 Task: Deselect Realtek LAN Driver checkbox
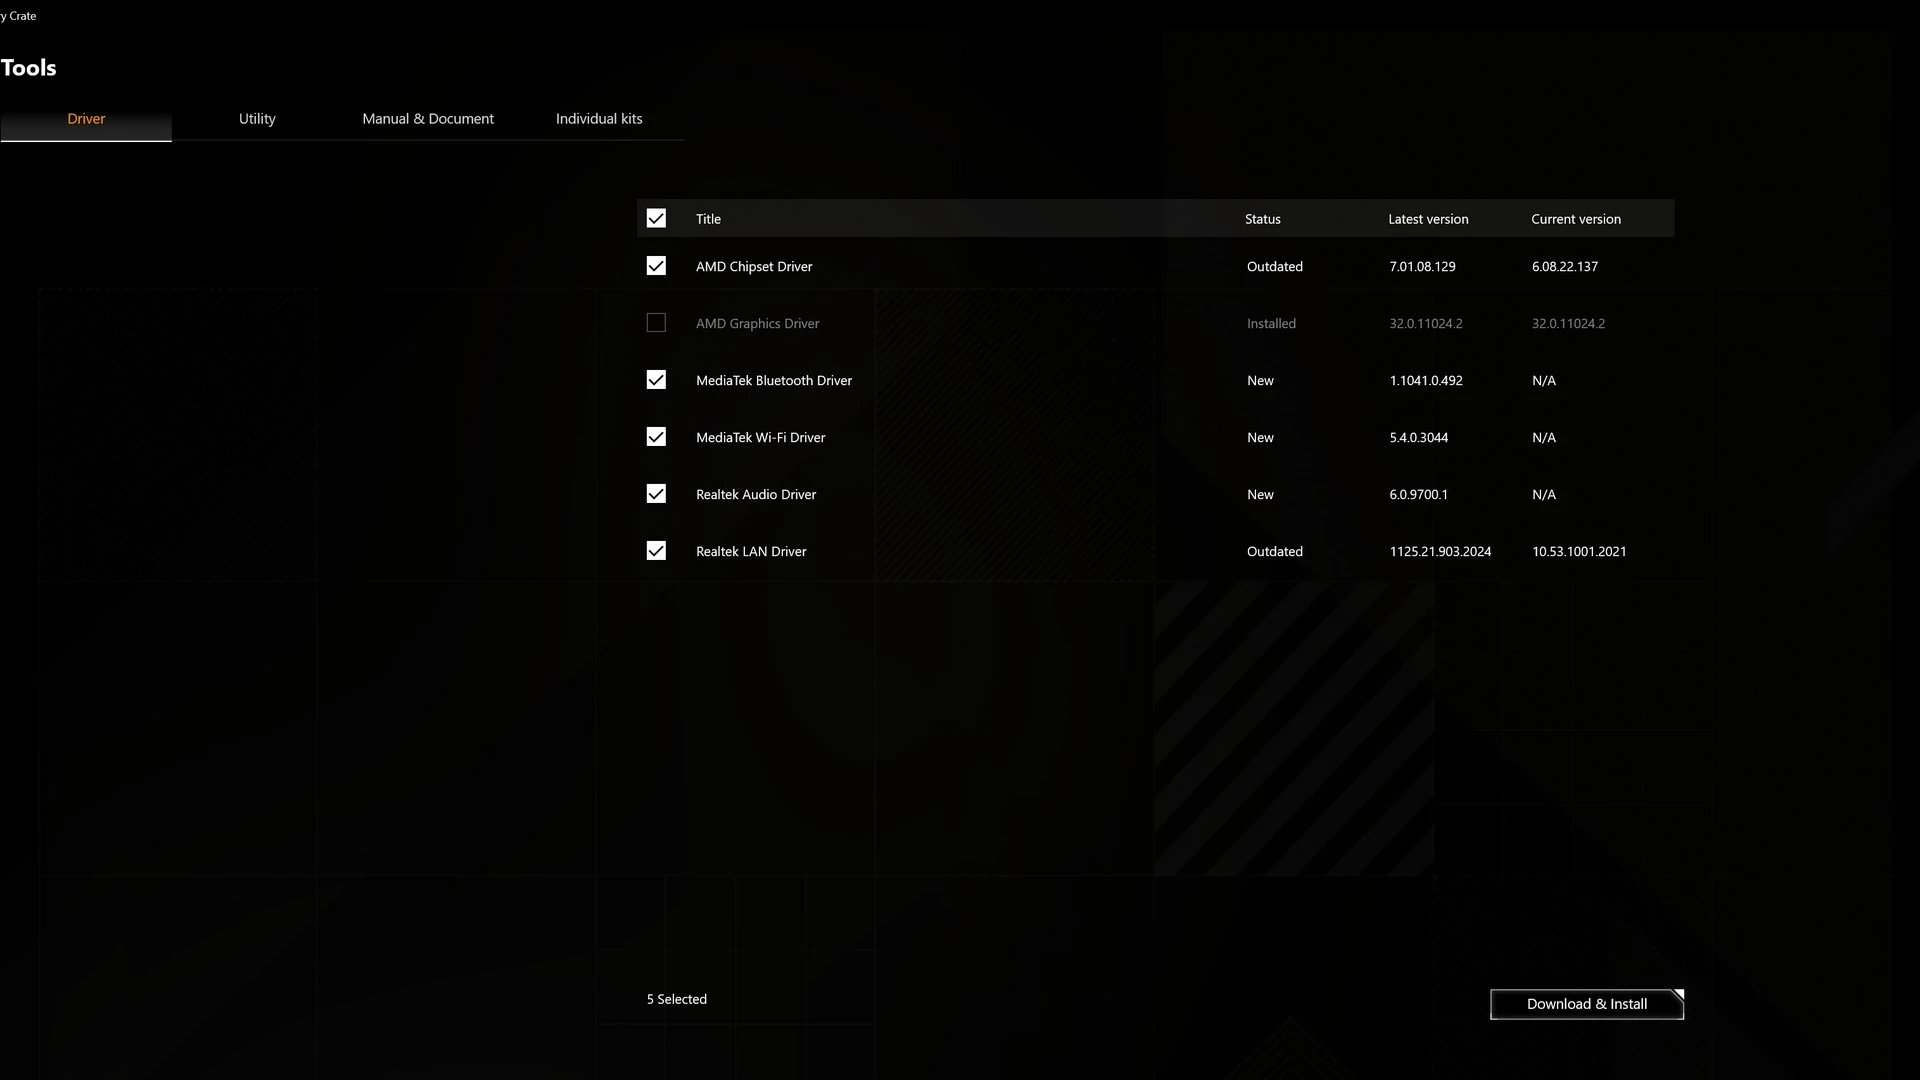(656, 551)
